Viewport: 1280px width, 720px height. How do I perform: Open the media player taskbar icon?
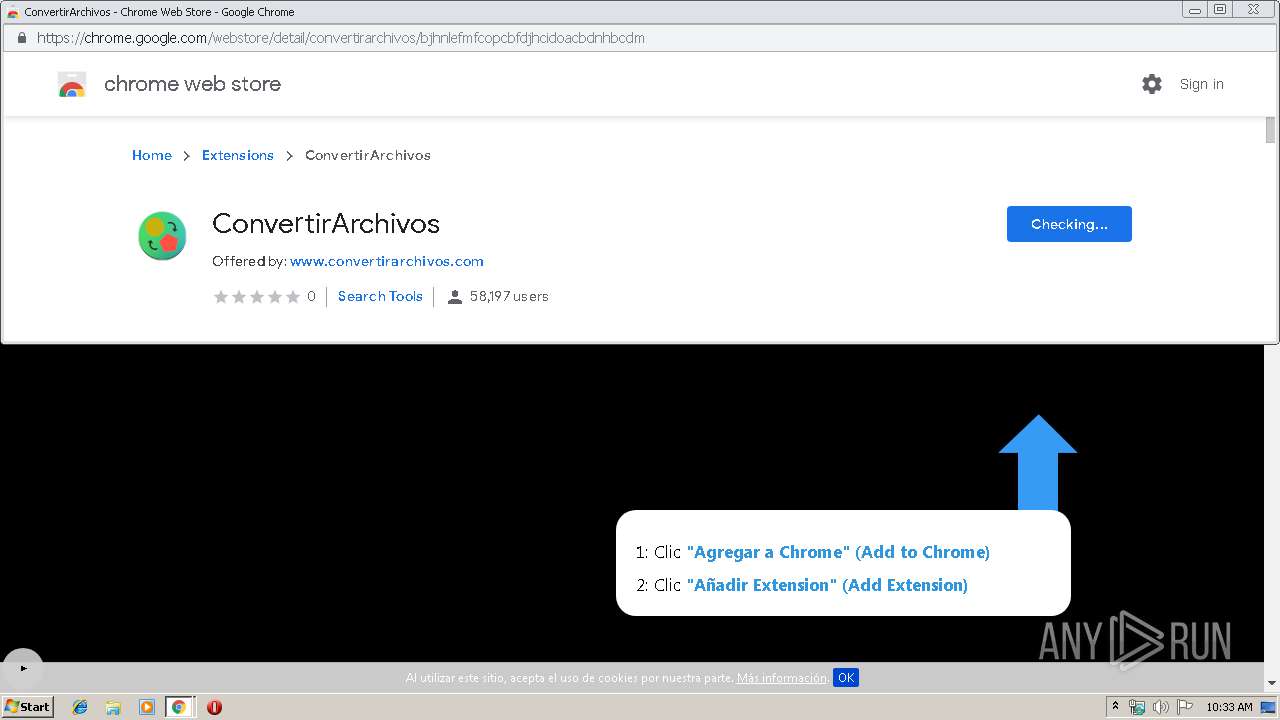click(146, 707)
